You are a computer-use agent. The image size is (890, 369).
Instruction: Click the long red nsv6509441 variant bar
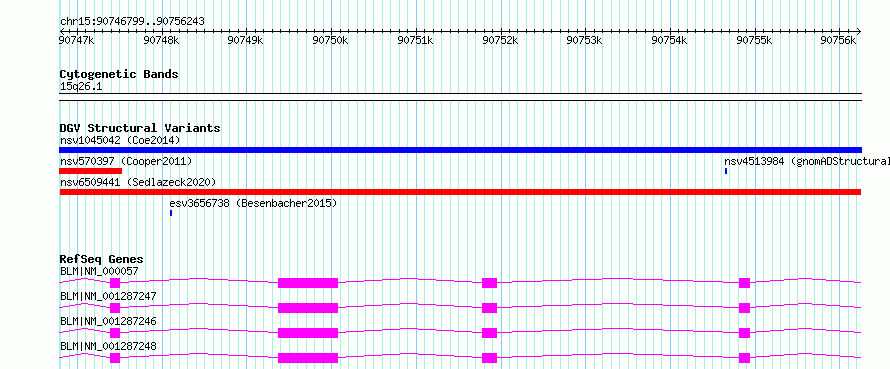pyautogui.click(x=460, y=192)
